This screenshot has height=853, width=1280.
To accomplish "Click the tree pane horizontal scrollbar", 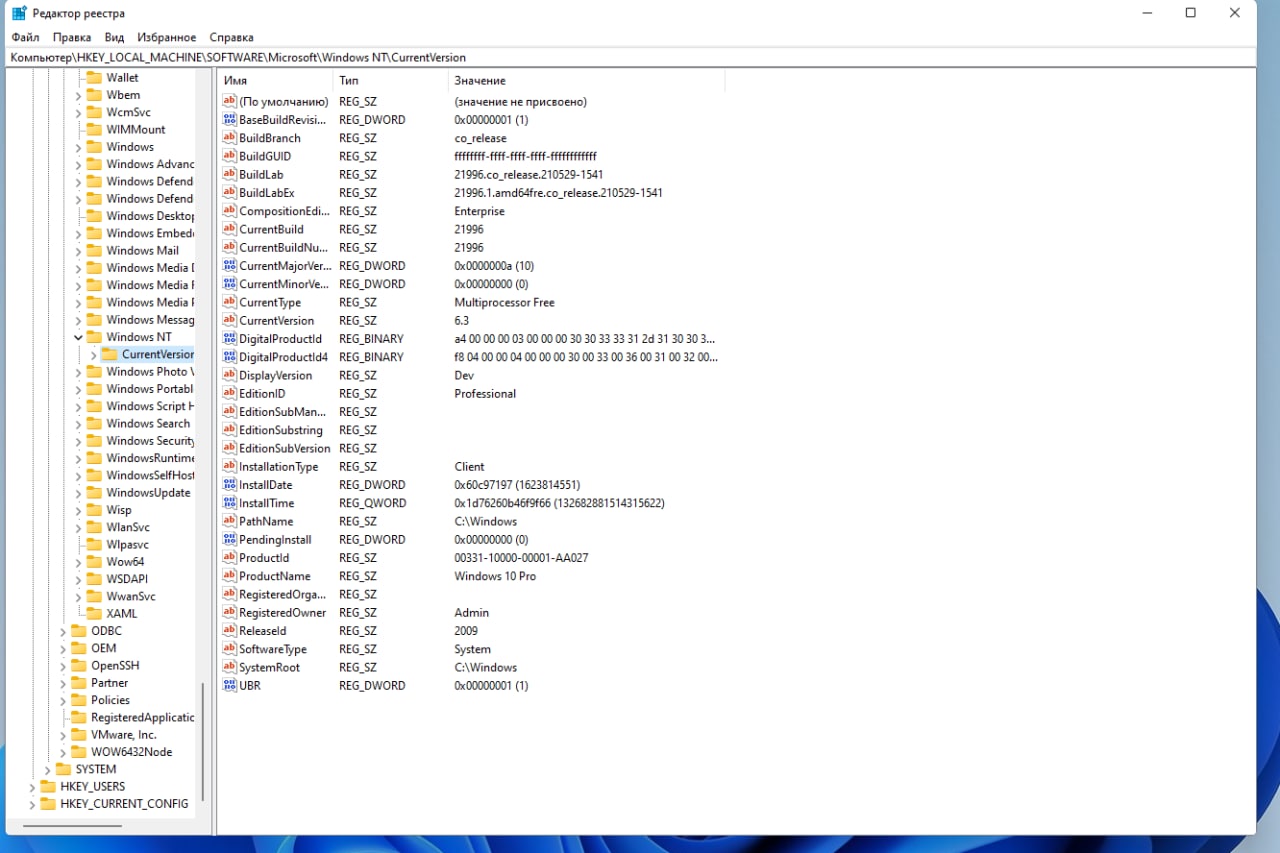I will (x=72, y=826).
